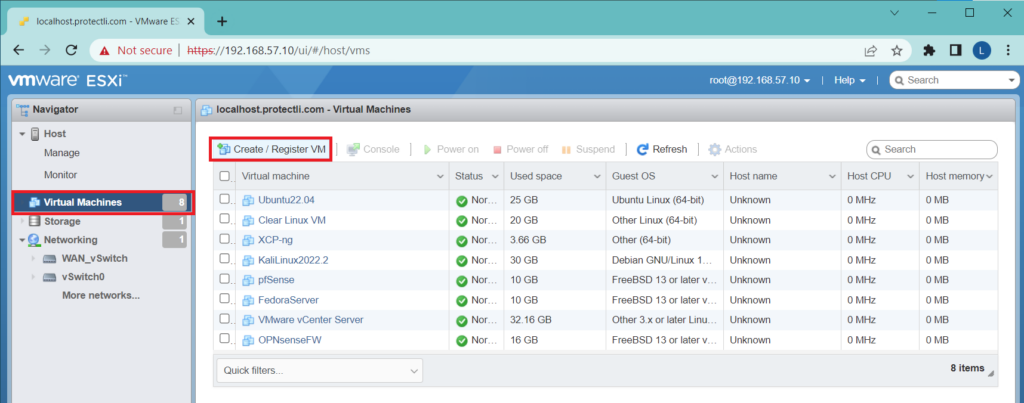This screenshot has width=1024, height=403.
Task: Open the KaliLinux2022.2 link
Action: click(293, 260)
